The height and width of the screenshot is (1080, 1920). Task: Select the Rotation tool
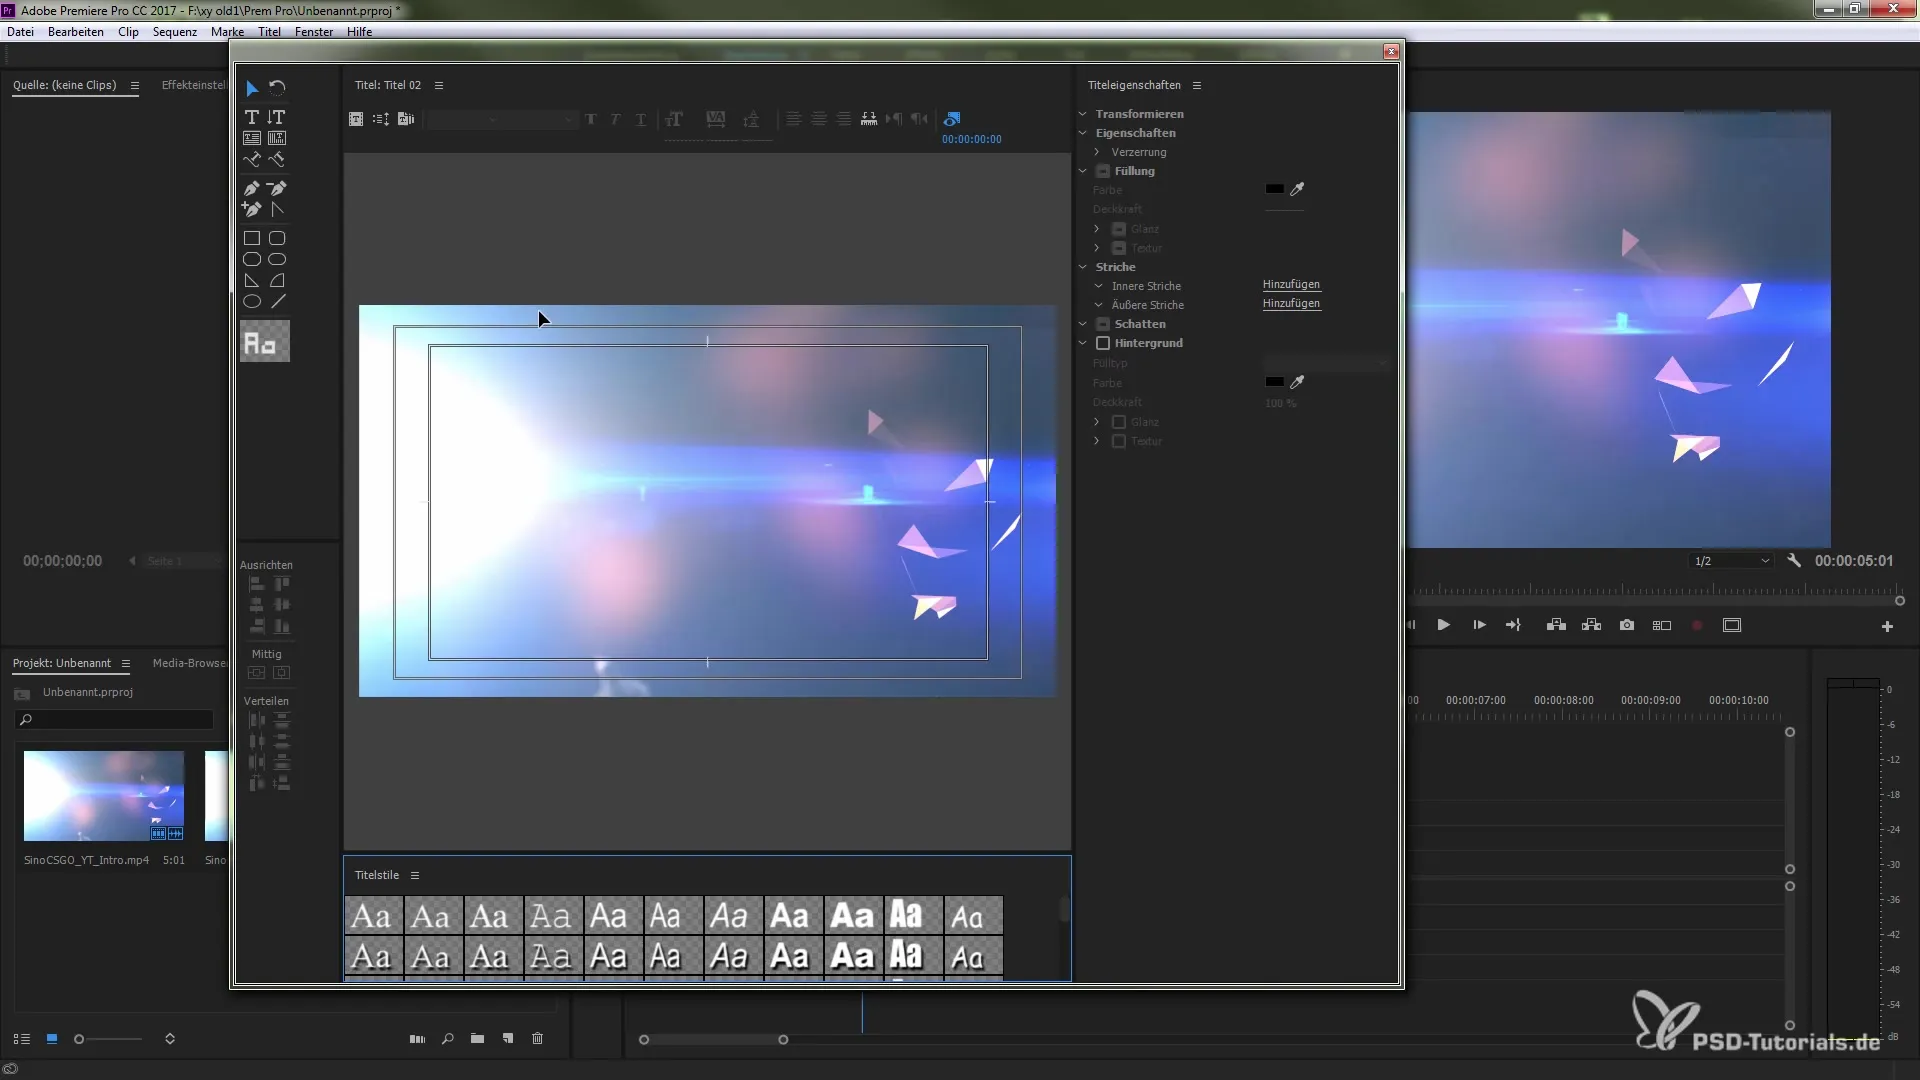click(x=277, y=88)
